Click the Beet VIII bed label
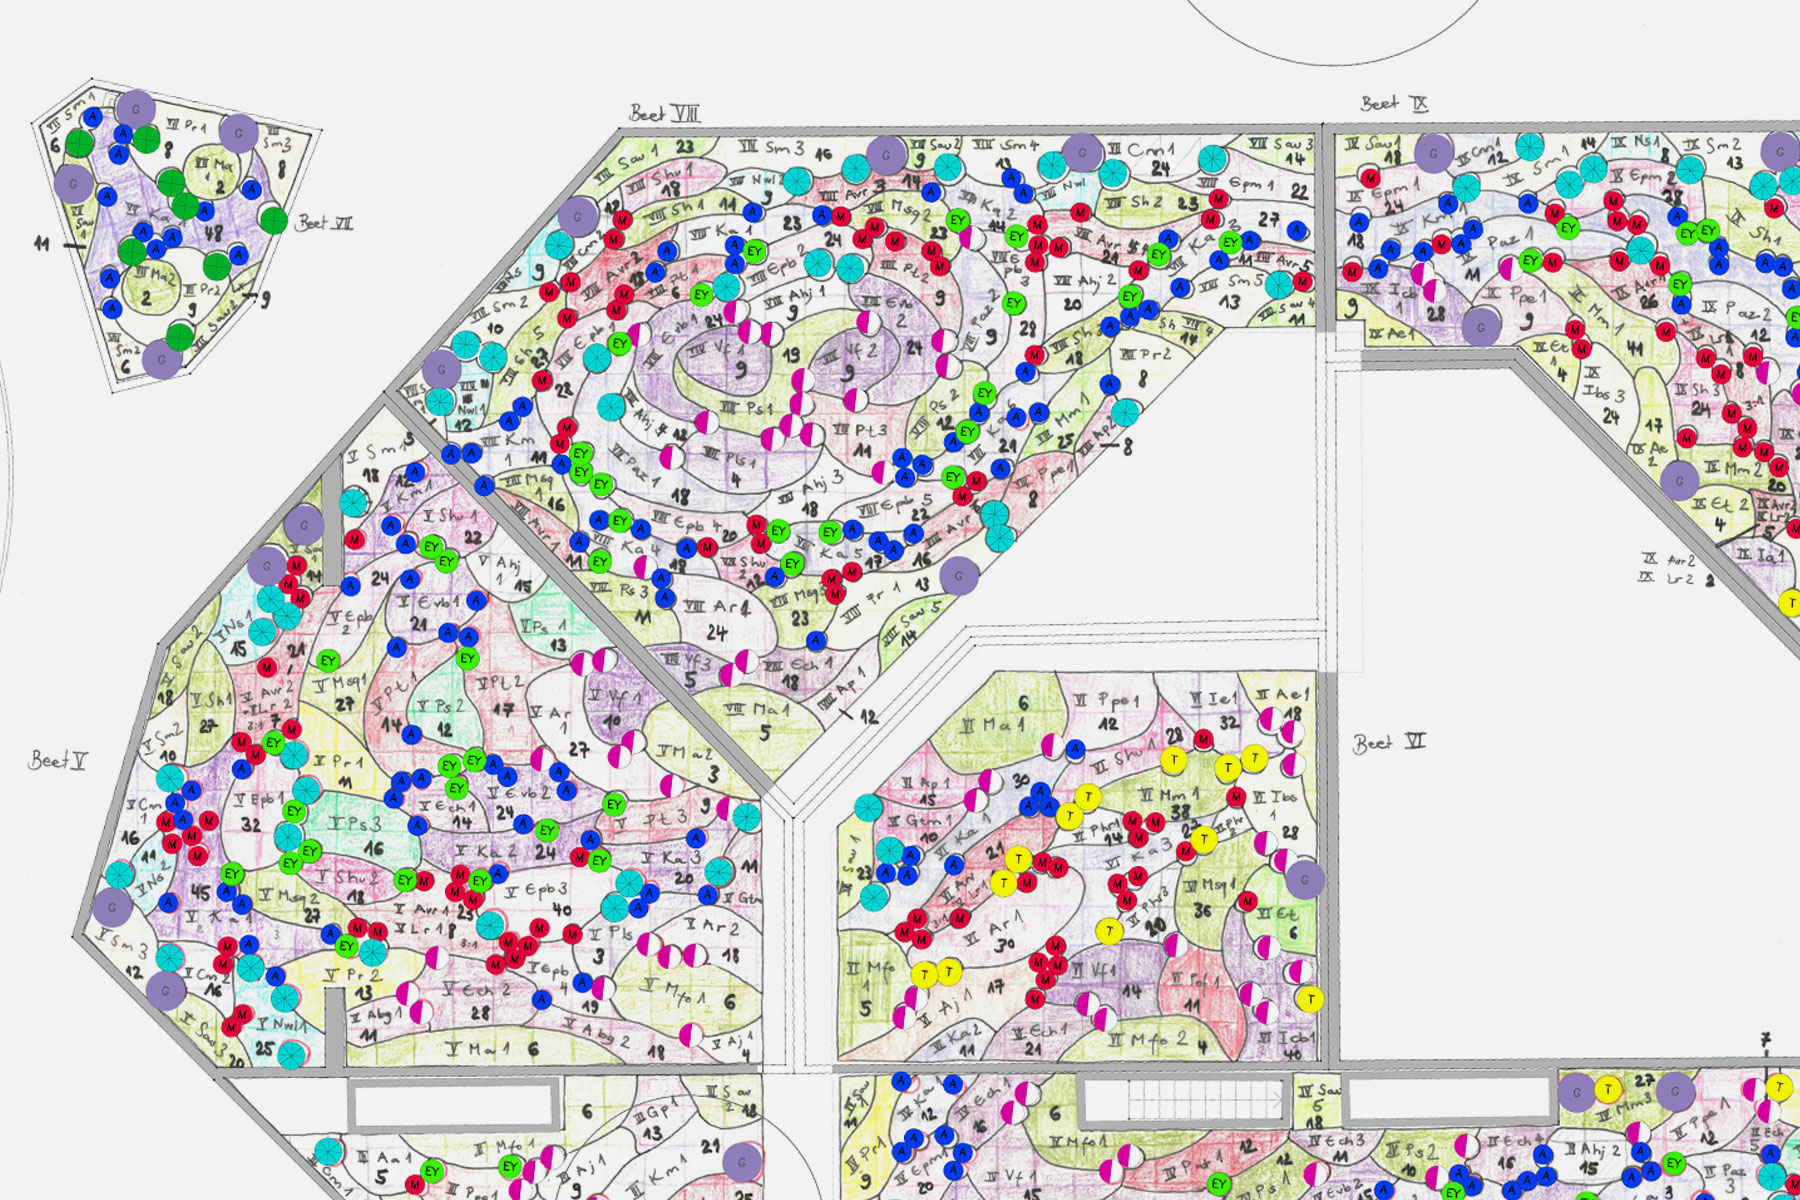1800x1200 pixels. point(664,114)
